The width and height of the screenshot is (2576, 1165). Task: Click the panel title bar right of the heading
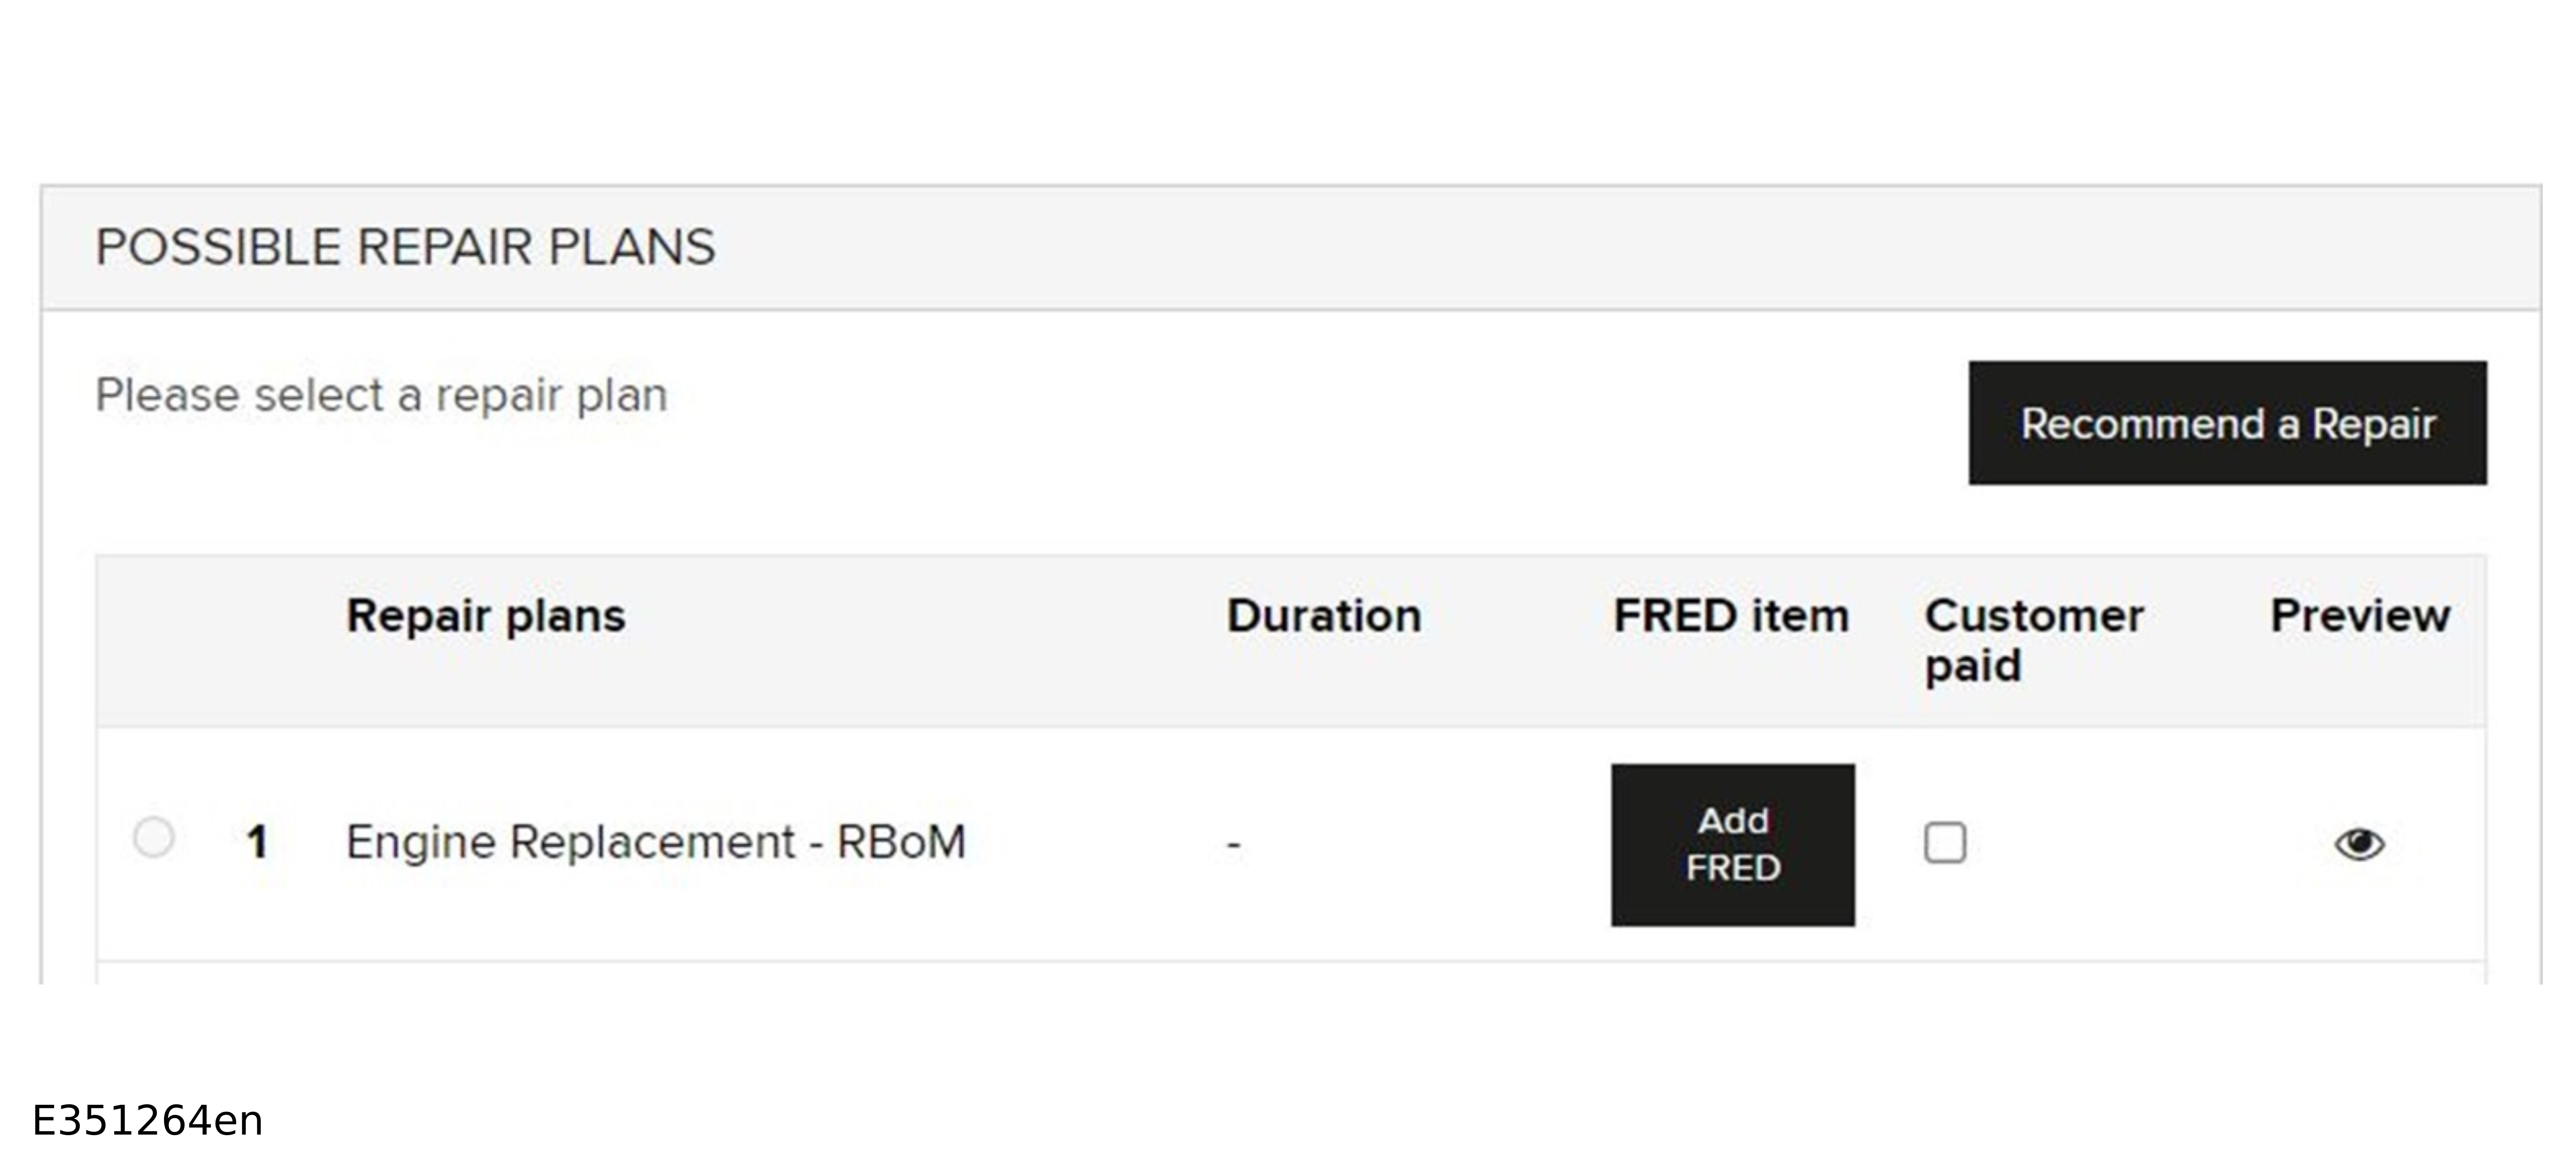coord(1600,248)
